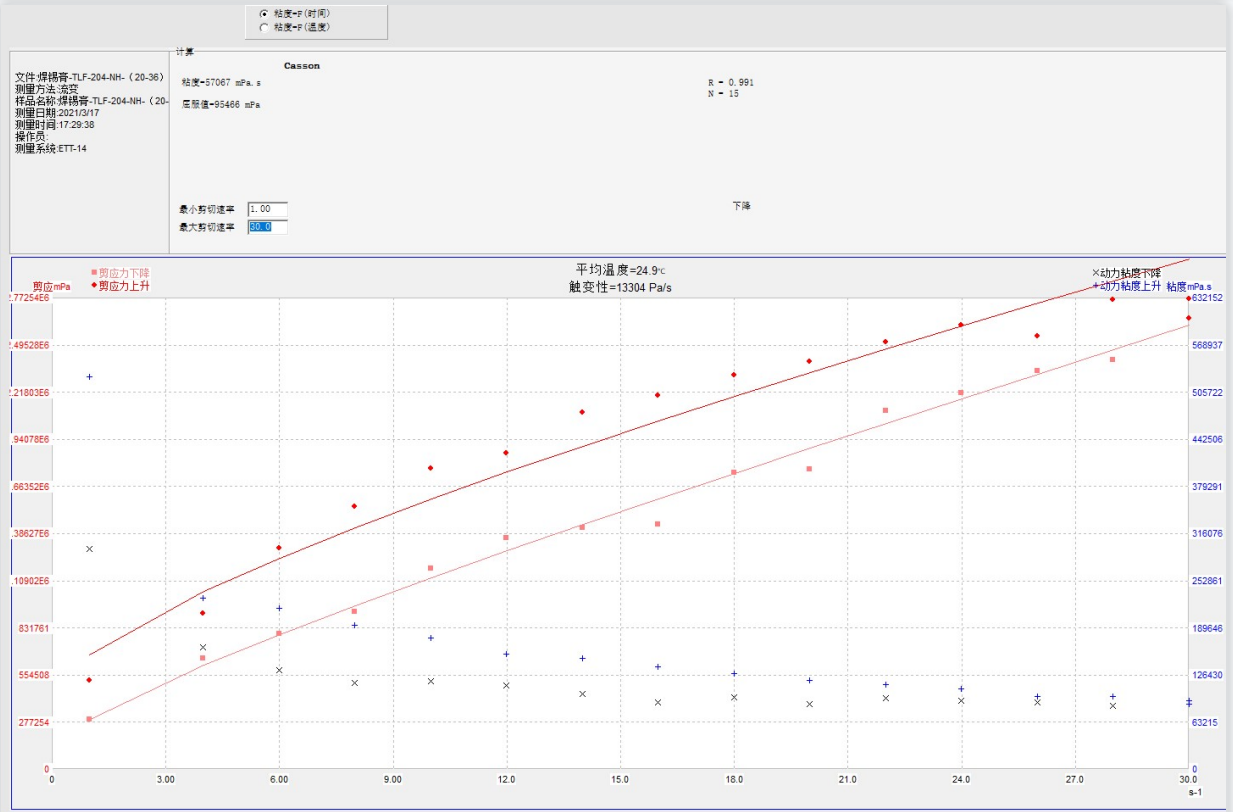Select the 粘度=F(时间) radio button
The height and width of the screenshot is (812, 1233).
(x=264, y=13)
